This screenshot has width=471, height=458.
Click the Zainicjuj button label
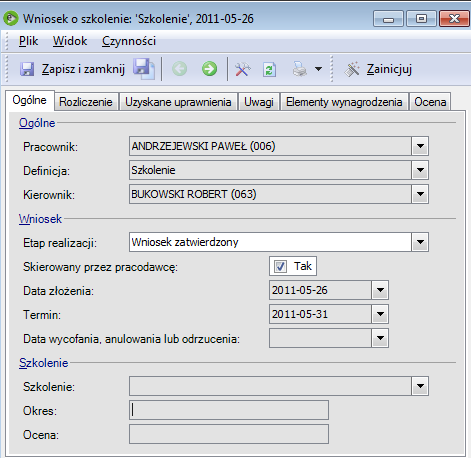(389, 69)
